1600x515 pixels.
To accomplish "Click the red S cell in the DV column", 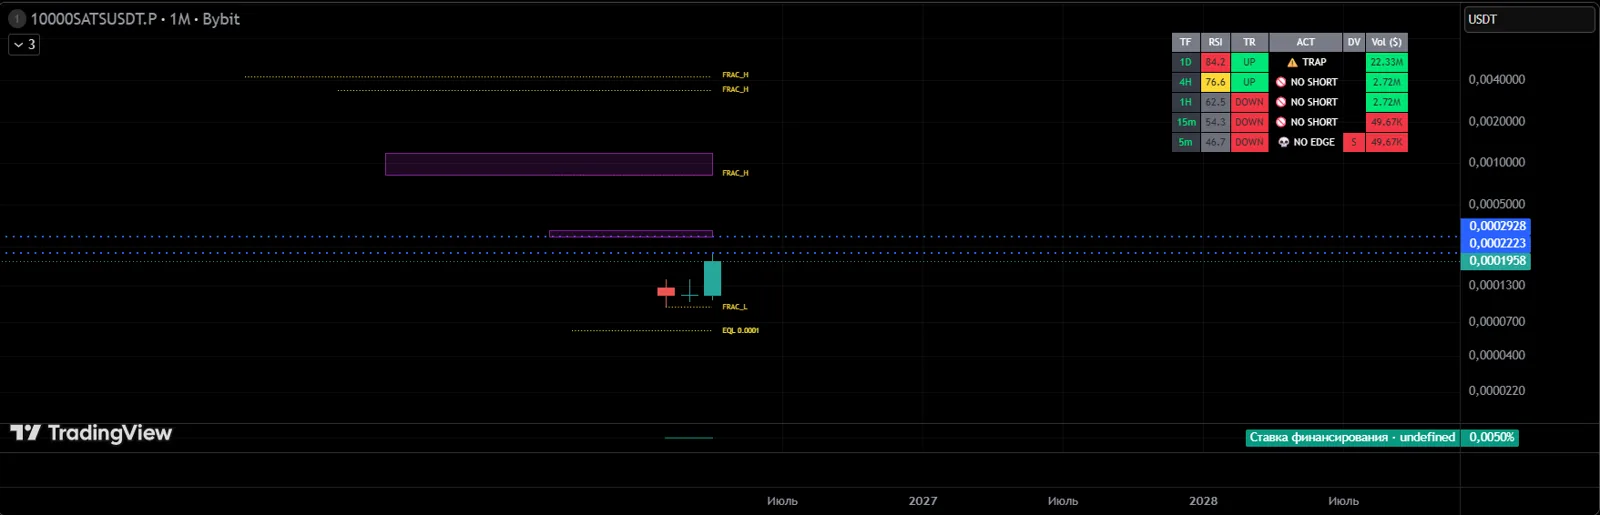I will 1354,142.
